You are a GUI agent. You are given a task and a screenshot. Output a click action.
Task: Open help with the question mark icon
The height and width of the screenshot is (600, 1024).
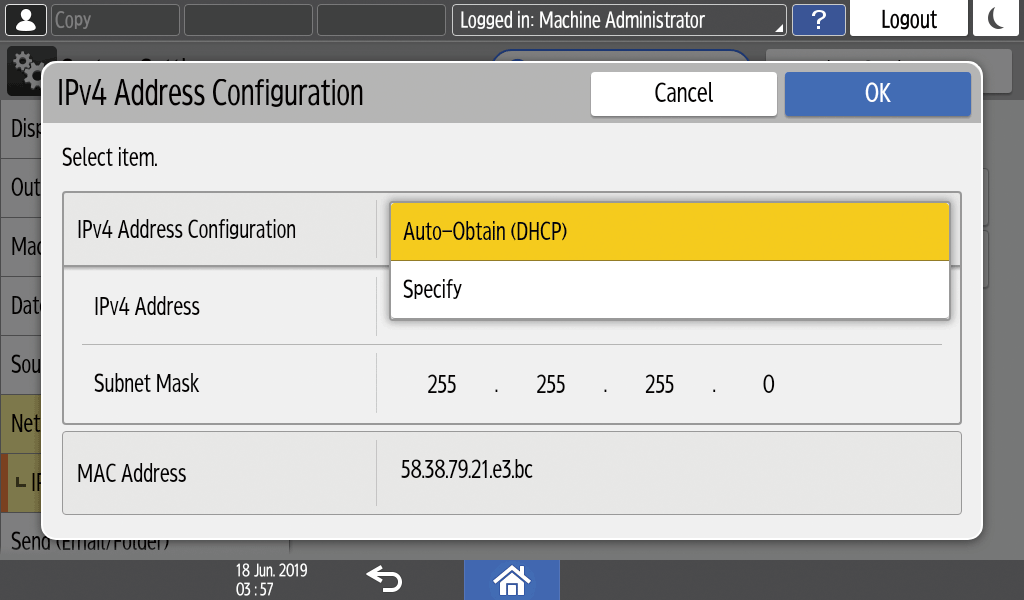pyautogui.click(x=818, y=20)
